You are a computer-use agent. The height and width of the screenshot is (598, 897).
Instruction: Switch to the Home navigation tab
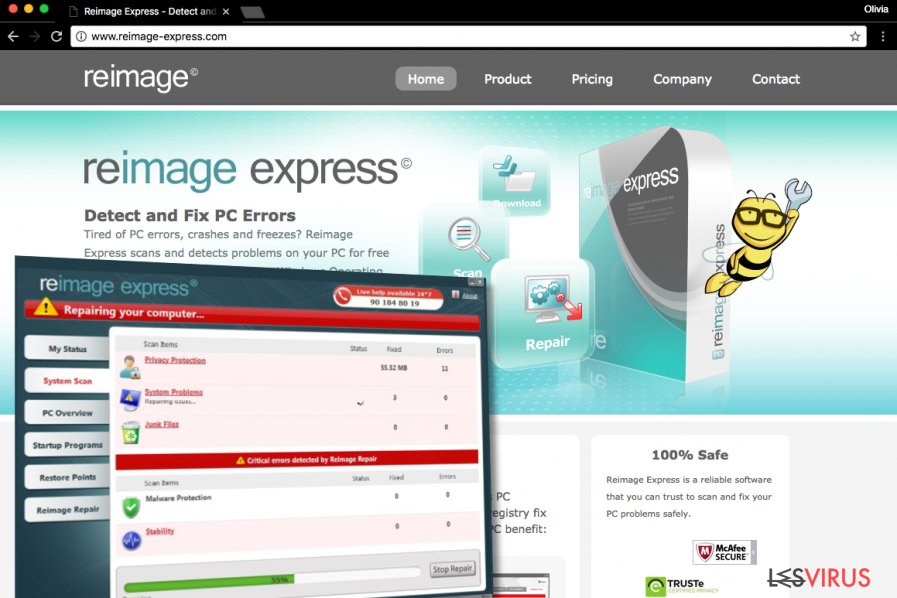pyautogui.click(x=425, y=78)
